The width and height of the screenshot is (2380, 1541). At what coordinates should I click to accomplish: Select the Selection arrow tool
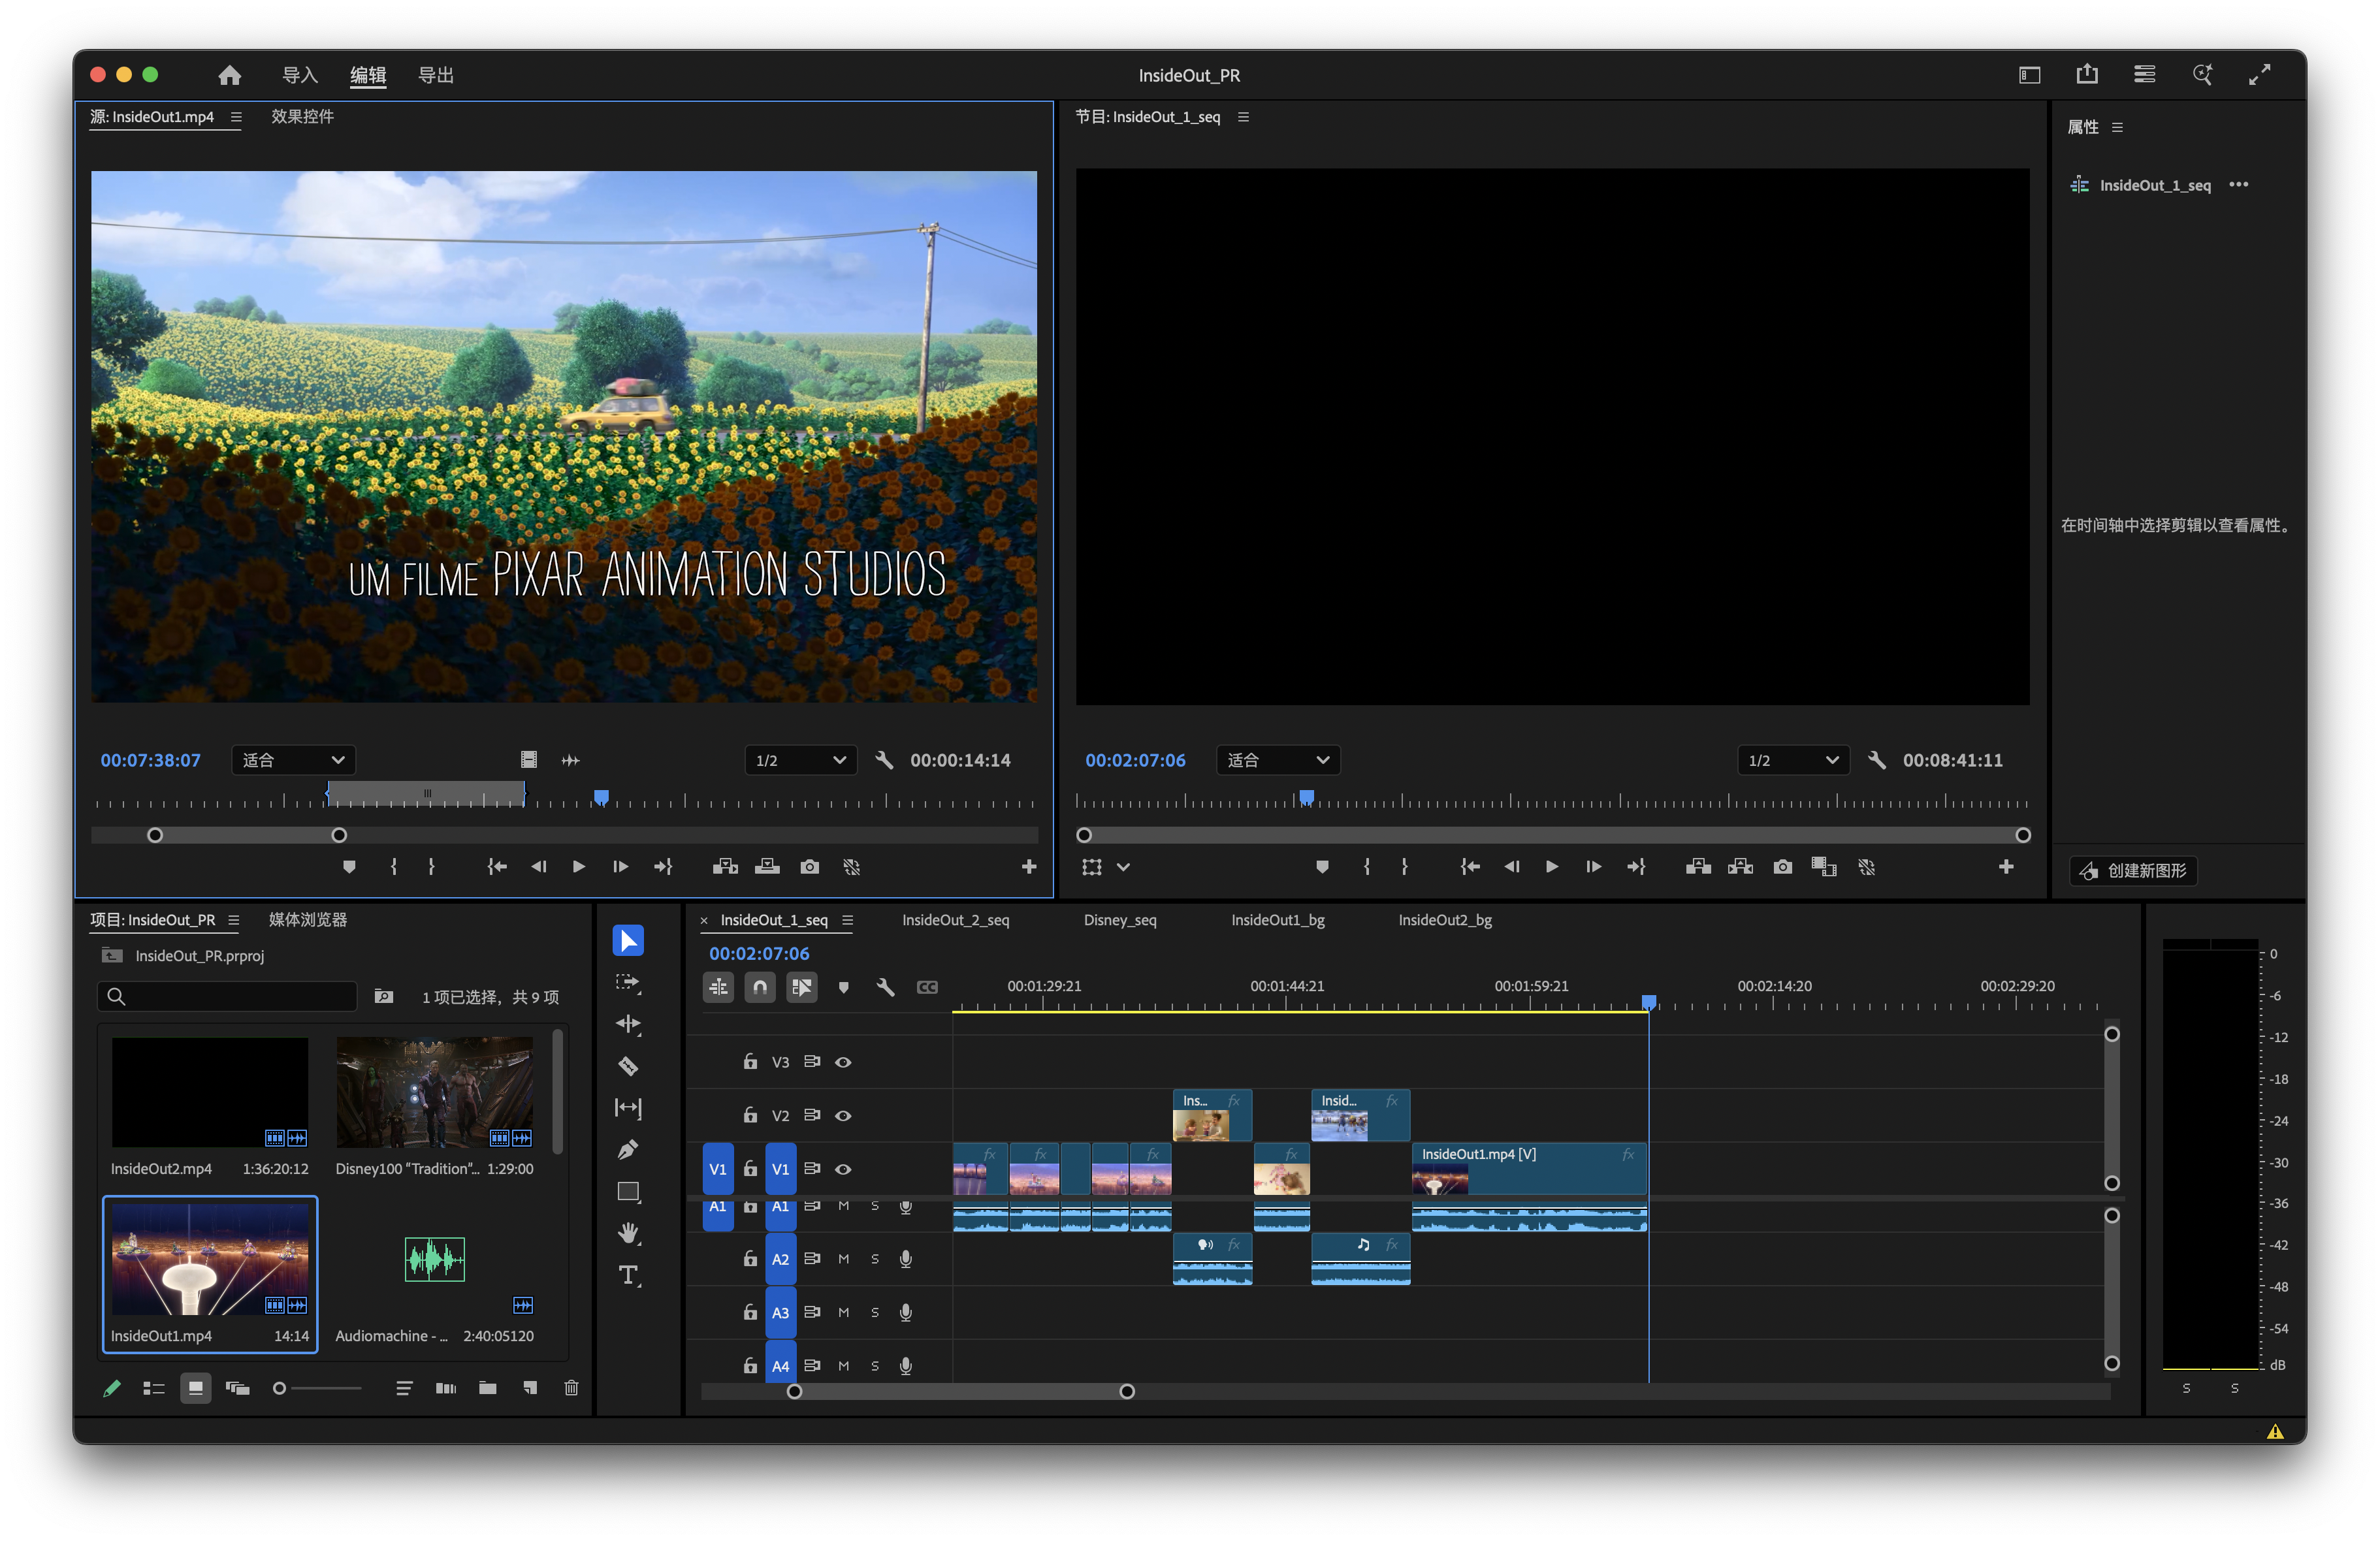[x=628, y=941]
